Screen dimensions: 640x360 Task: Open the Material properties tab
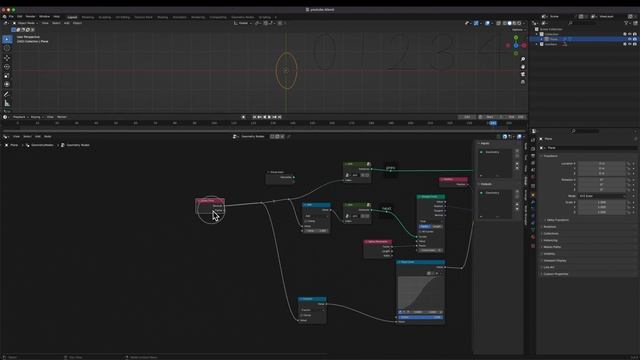pyautogui.click(x=533, y=237)
